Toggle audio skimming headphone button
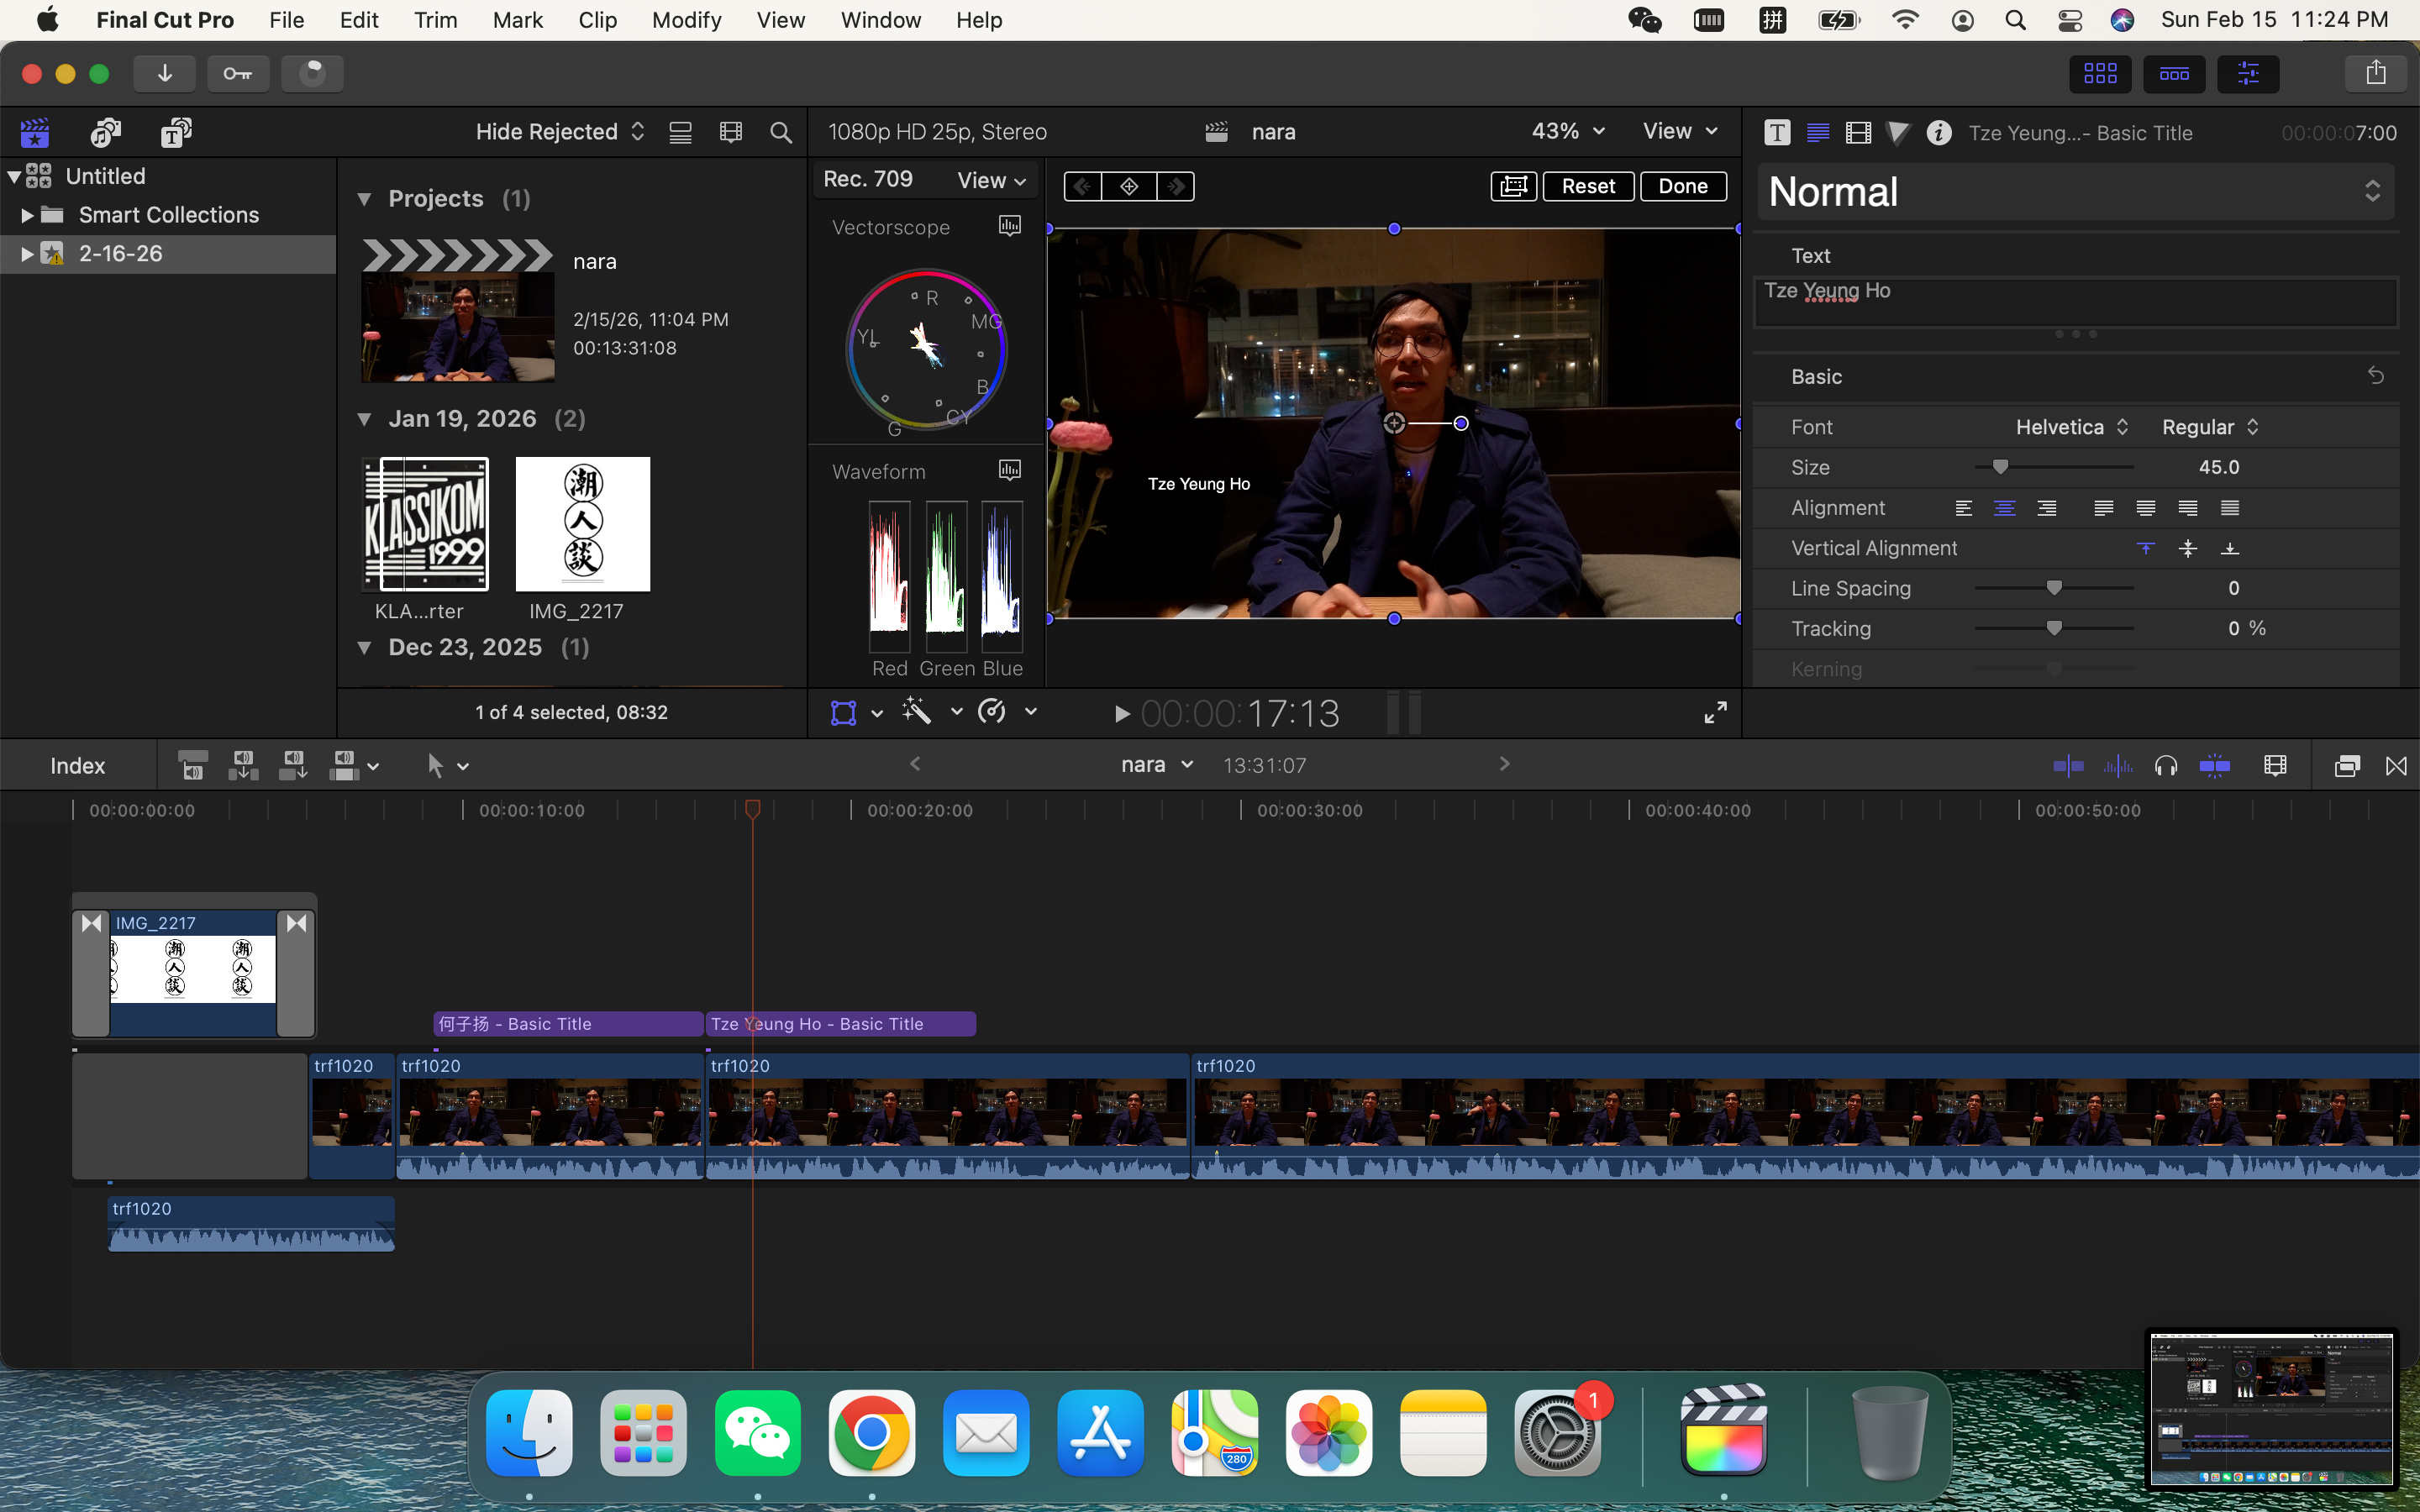Viewport: 2420px width, 1512px height. tap(2166, 766)
